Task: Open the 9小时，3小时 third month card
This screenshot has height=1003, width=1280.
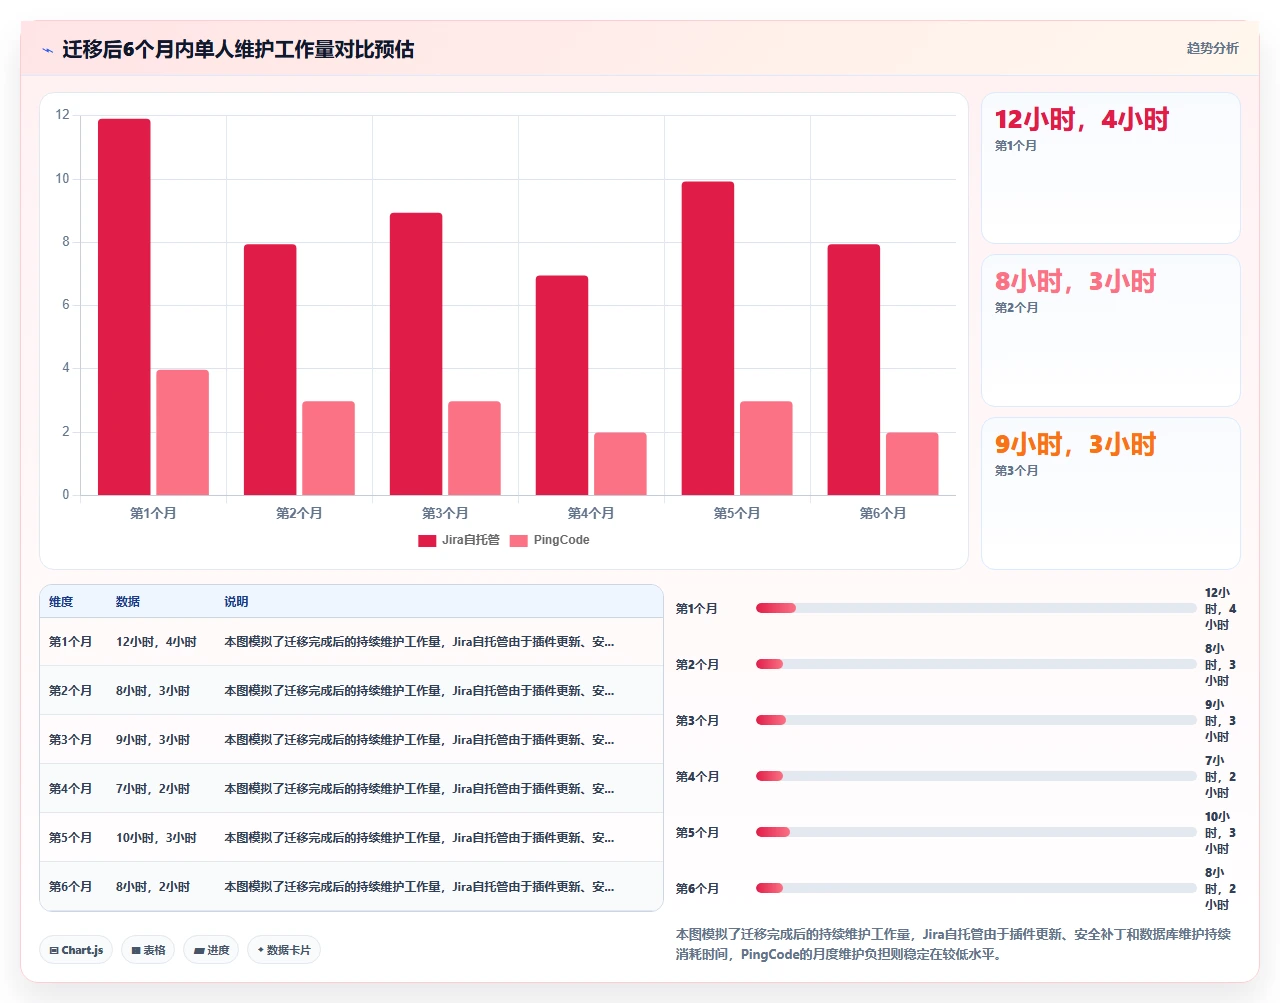Action: tap(1111, 493)
